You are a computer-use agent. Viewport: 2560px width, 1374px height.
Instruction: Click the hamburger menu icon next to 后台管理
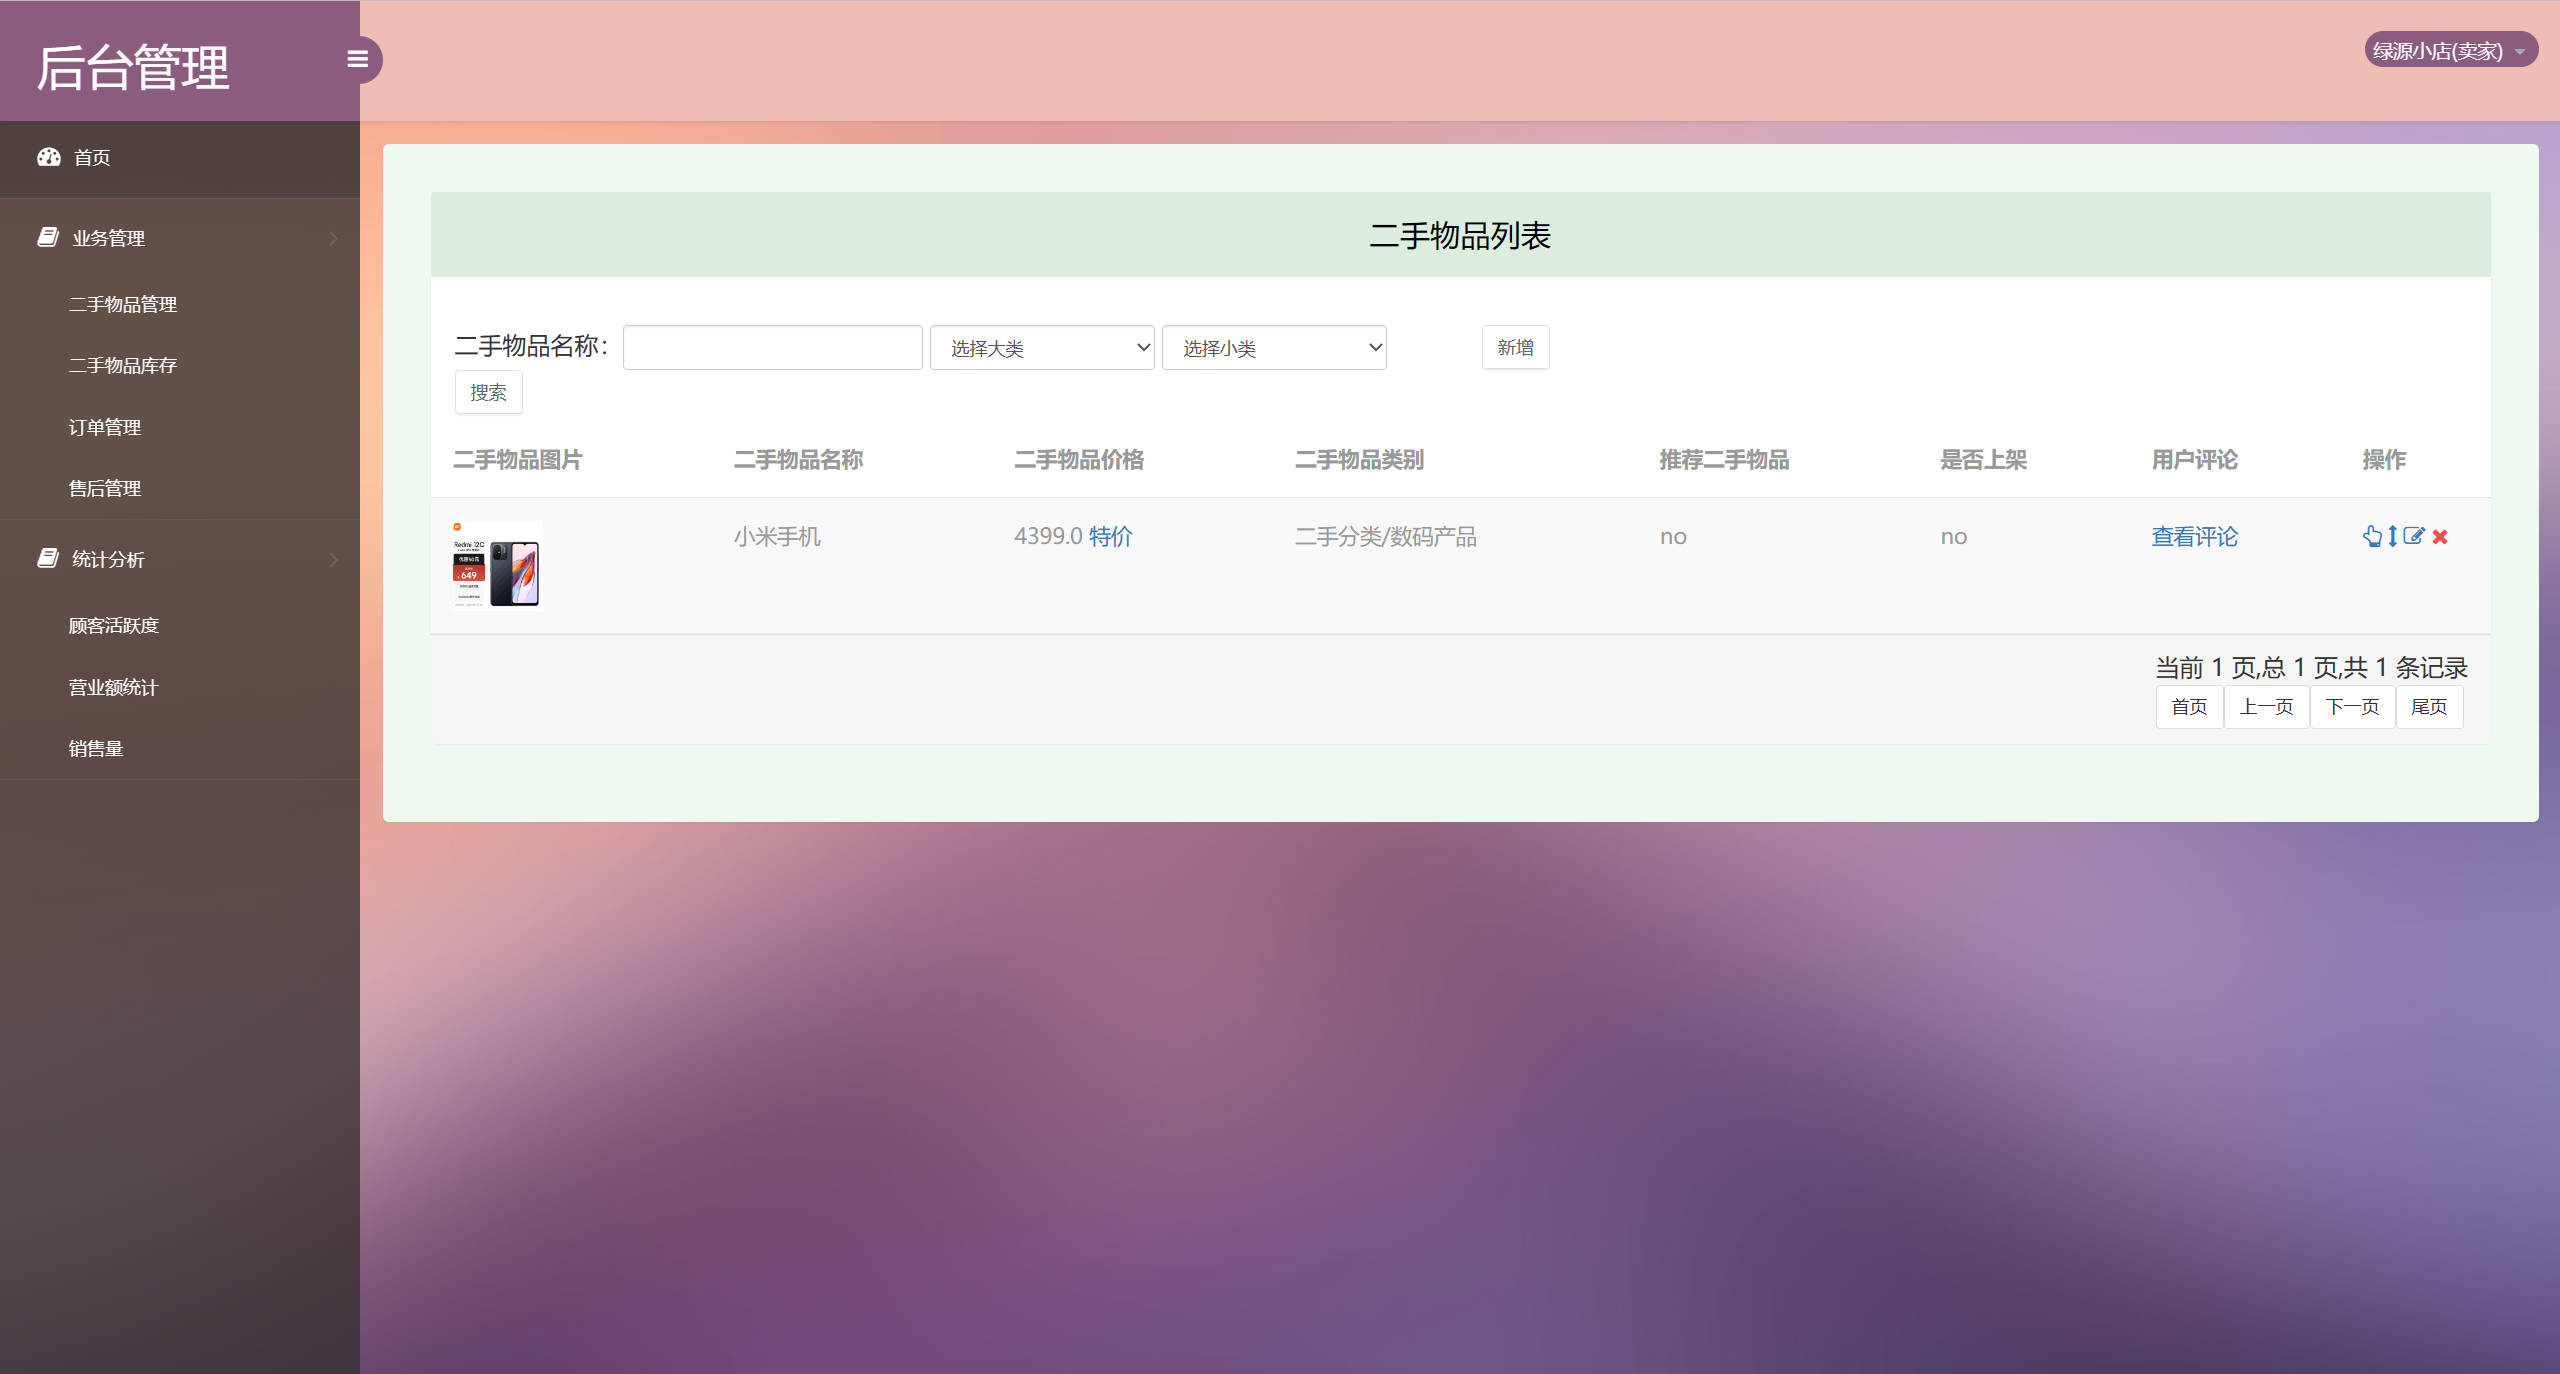358,59
